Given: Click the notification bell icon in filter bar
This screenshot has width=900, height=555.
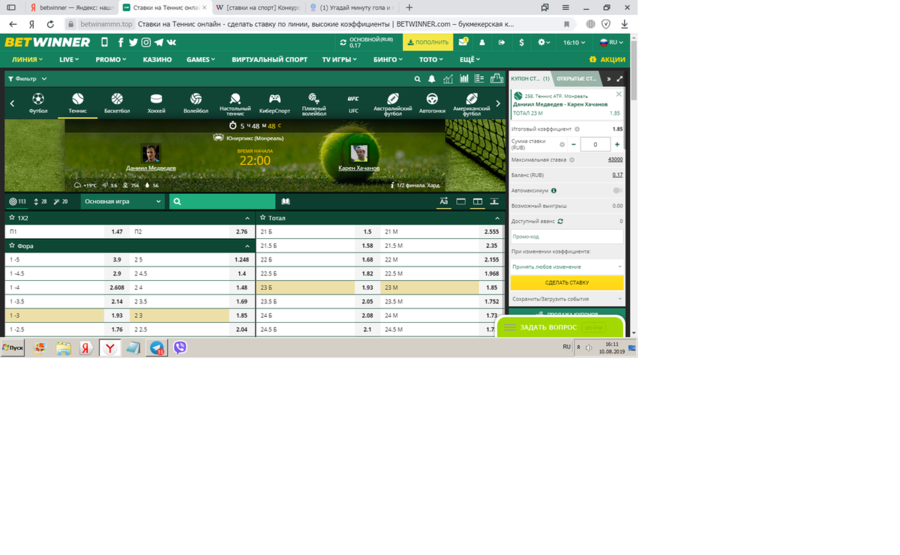Looking at the screenshot, I should pyautogui.click(x=432, y=79).
